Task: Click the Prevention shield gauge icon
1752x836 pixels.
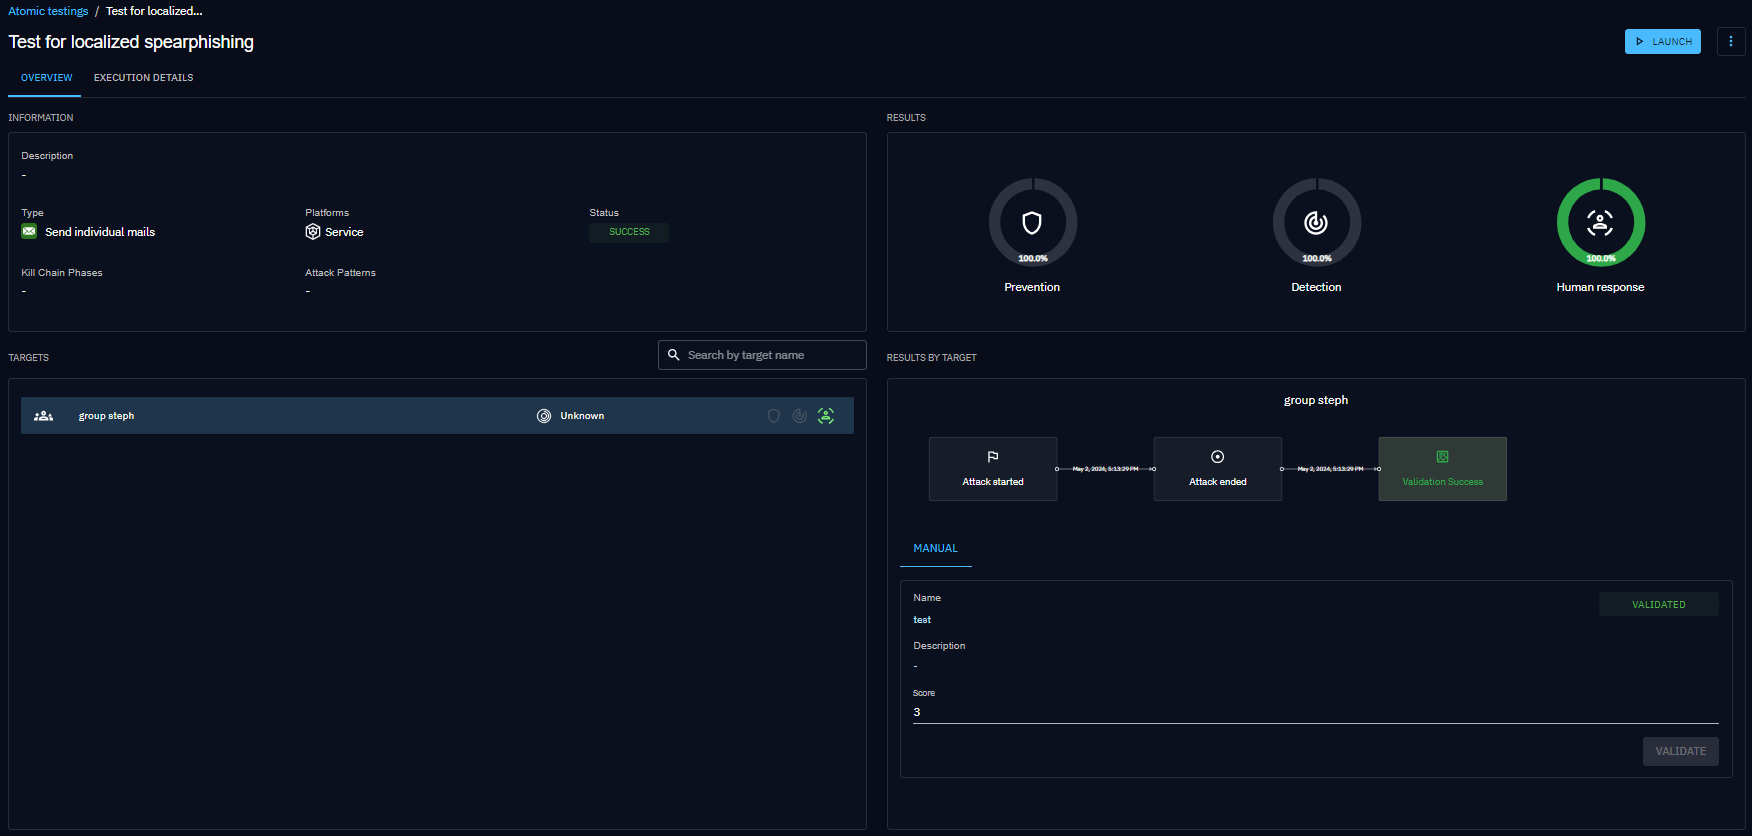Action: 1032,223
